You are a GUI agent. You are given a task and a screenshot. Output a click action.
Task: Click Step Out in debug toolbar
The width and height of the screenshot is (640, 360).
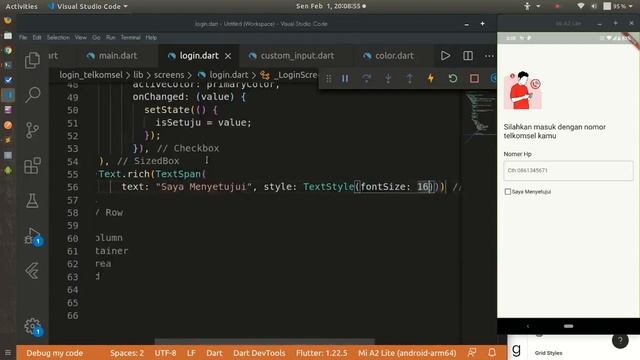coord(409,78)
